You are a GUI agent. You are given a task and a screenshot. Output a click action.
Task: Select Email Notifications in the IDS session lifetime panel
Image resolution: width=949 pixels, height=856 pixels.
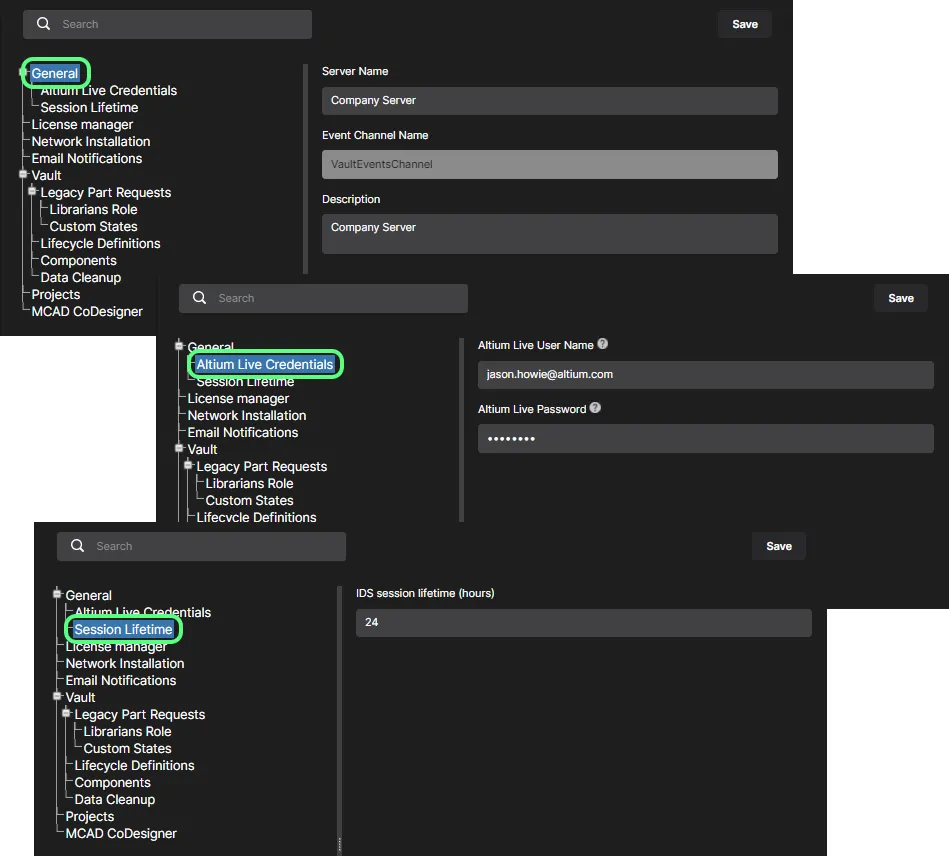pyautogui.click(x=121, y=680)
